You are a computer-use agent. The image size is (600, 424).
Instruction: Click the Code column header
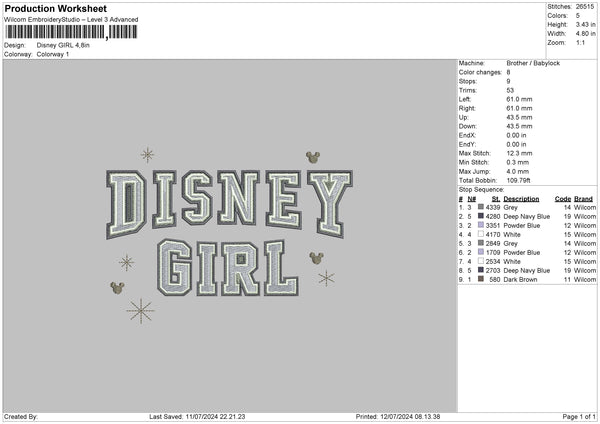[563, 198]
